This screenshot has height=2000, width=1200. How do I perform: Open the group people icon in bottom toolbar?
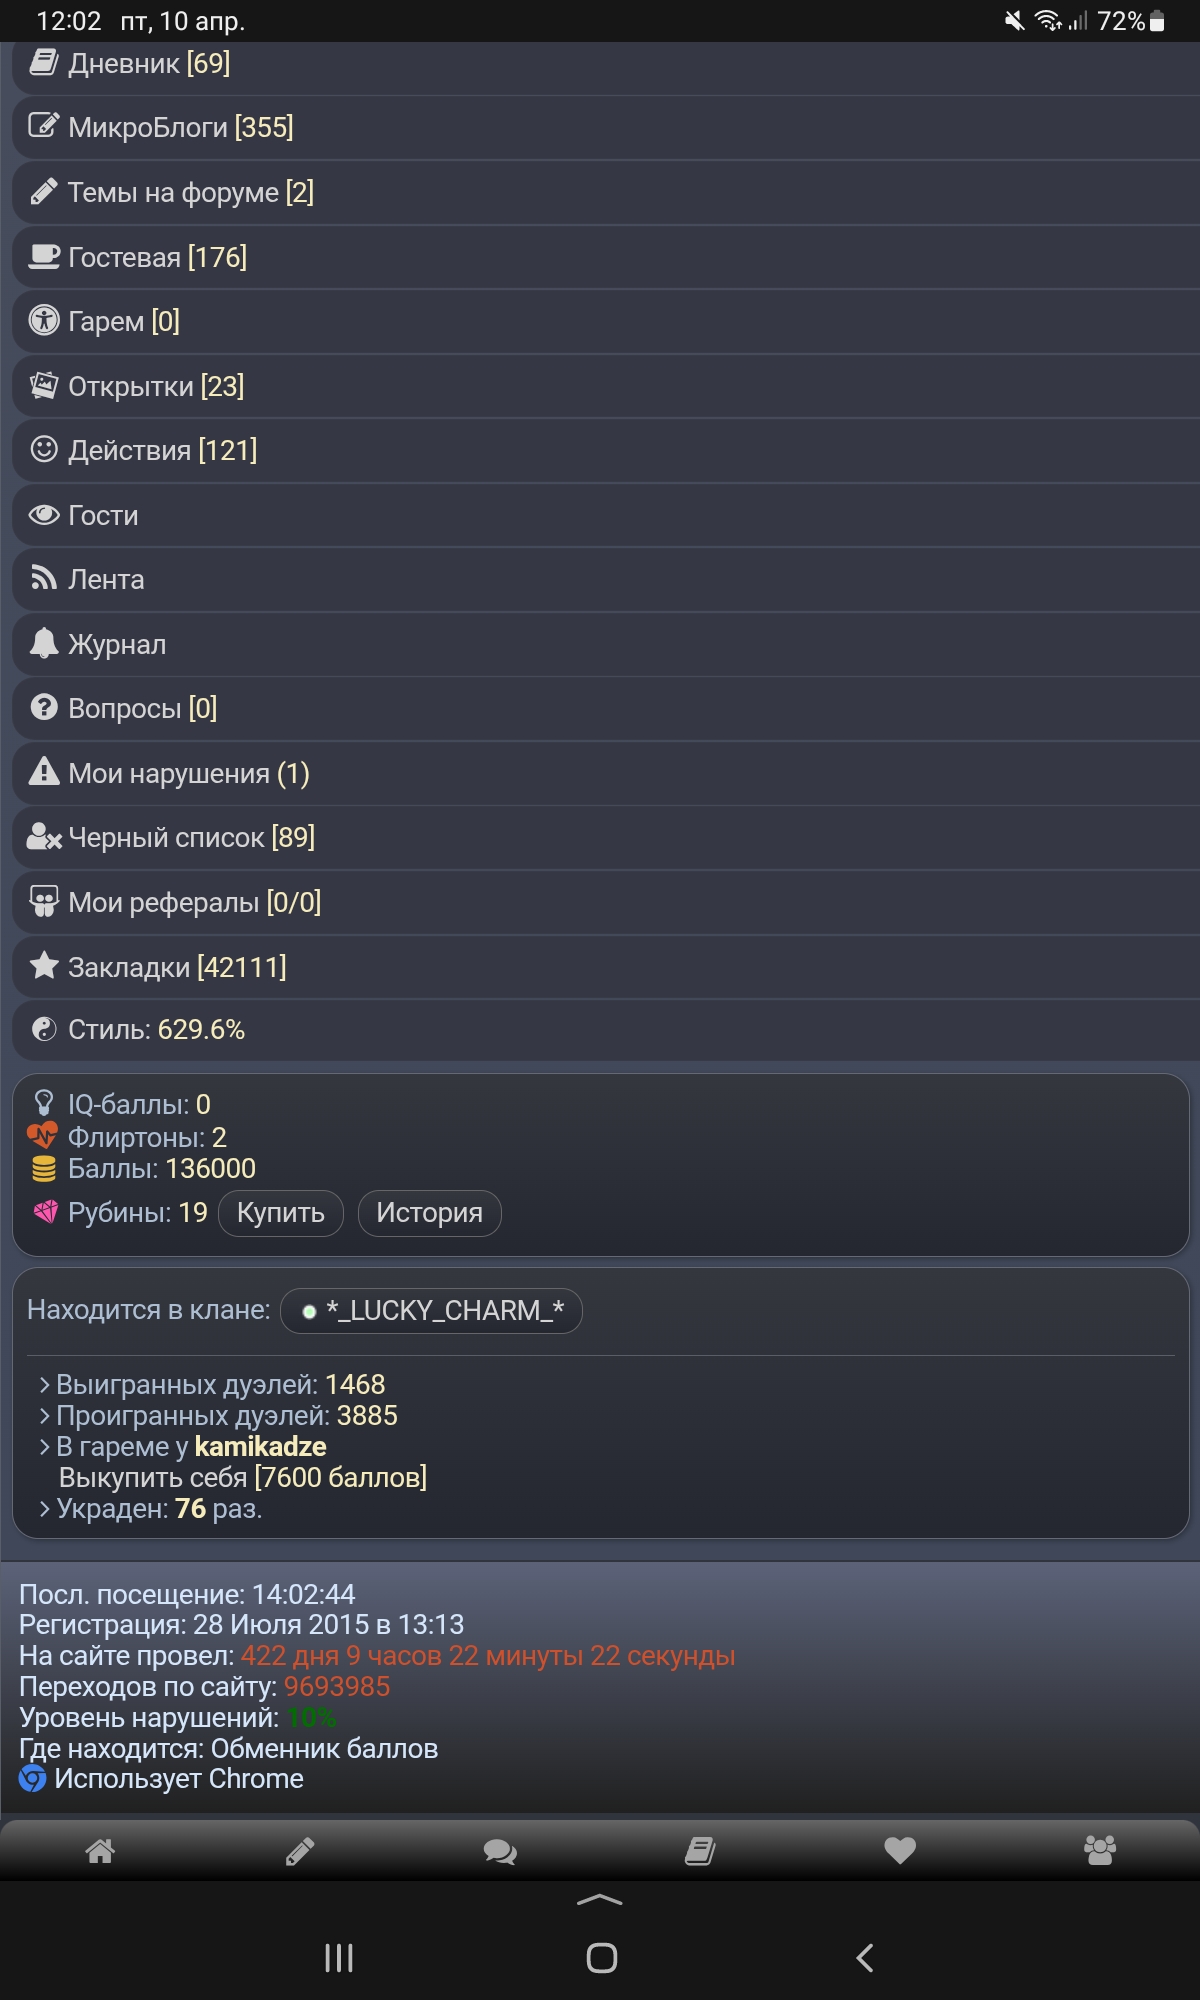click(1100, 1851)
